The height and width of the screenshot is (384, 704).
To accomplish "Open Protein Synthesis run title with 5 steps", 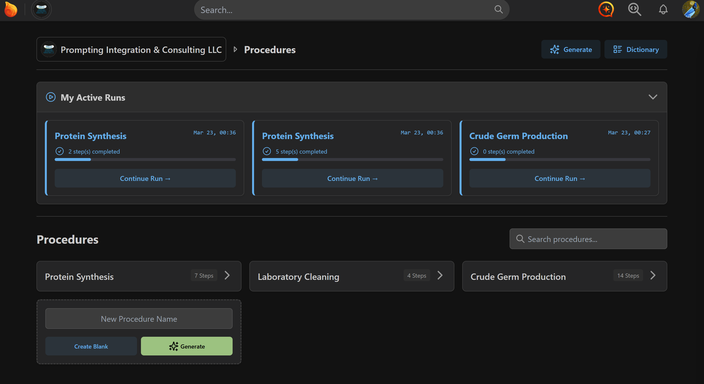I will coord(298,136).
